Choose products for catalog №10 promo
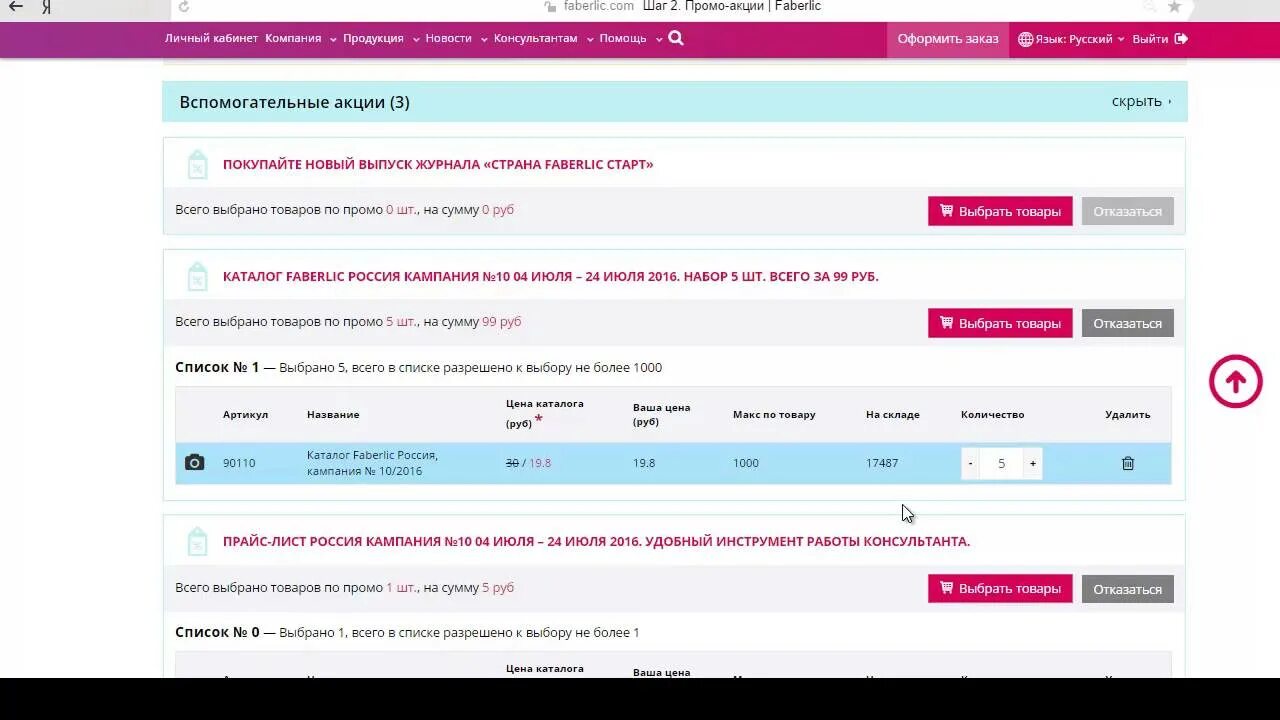 pyautogui.click(x=1000, y=323)
